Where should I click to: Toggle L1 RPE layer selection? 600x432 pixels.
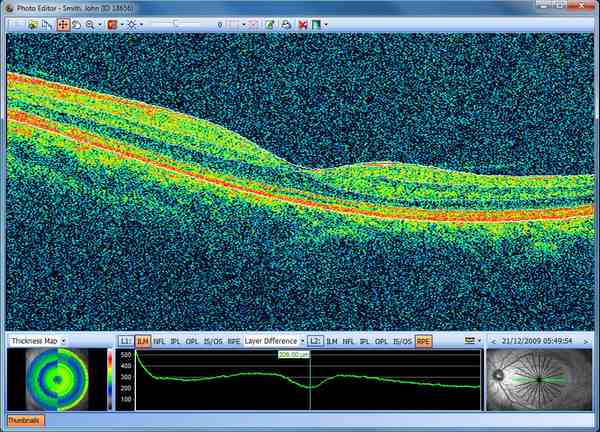click(233, 341)
